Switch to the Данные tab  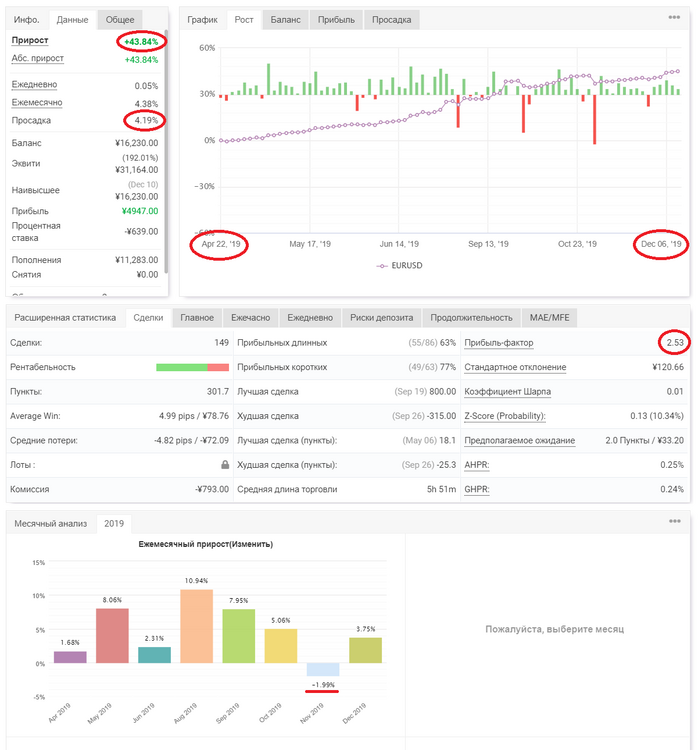click(72, 20)
